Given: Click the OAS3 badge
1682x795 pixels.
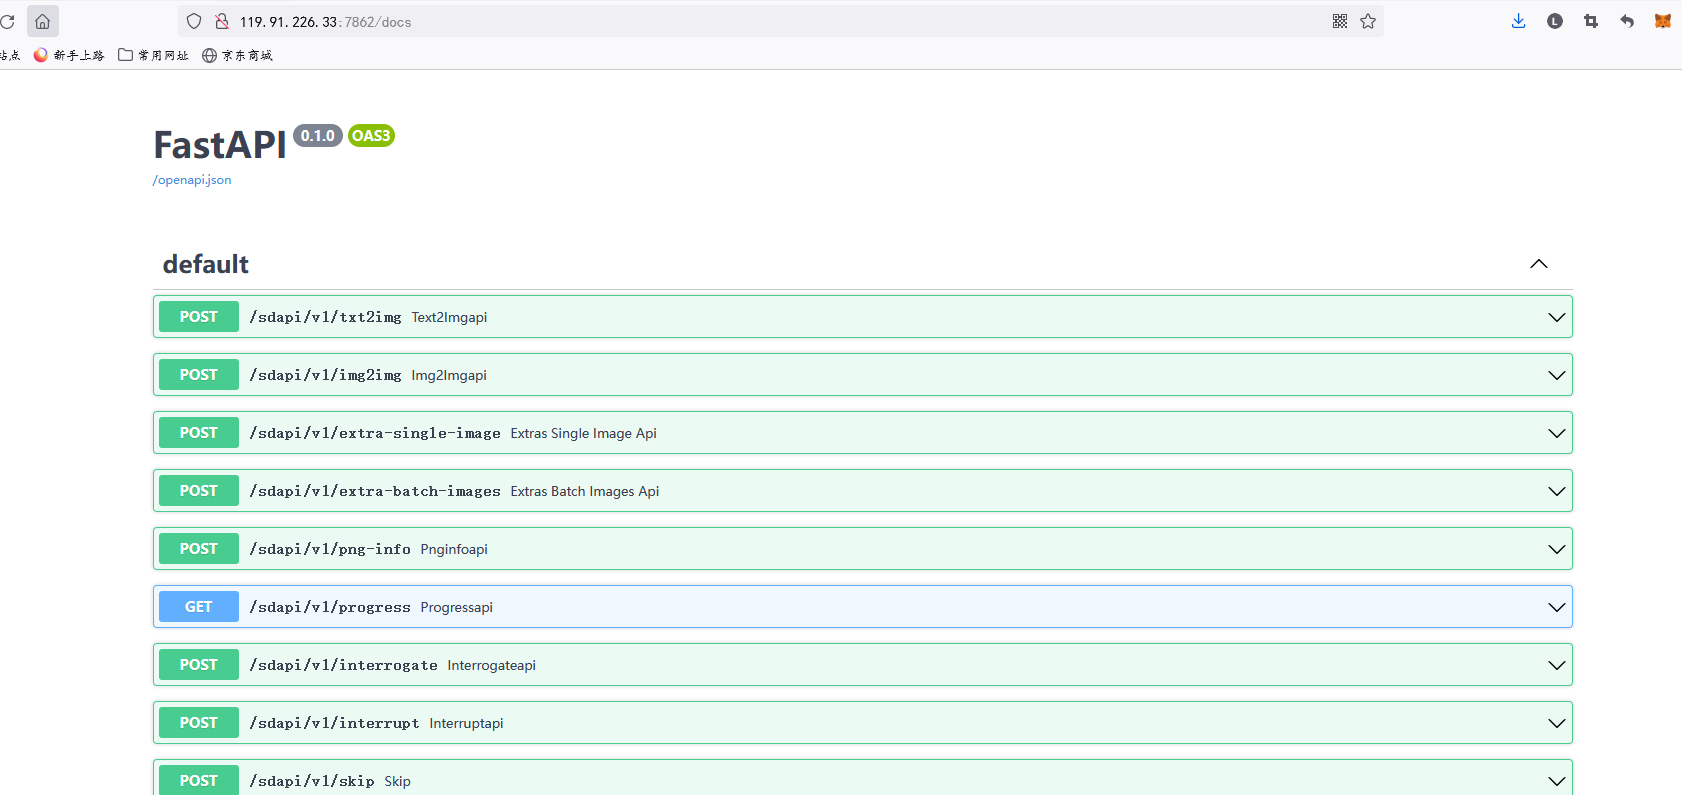Looking at the screenshot, I should [x=371, y=135].
